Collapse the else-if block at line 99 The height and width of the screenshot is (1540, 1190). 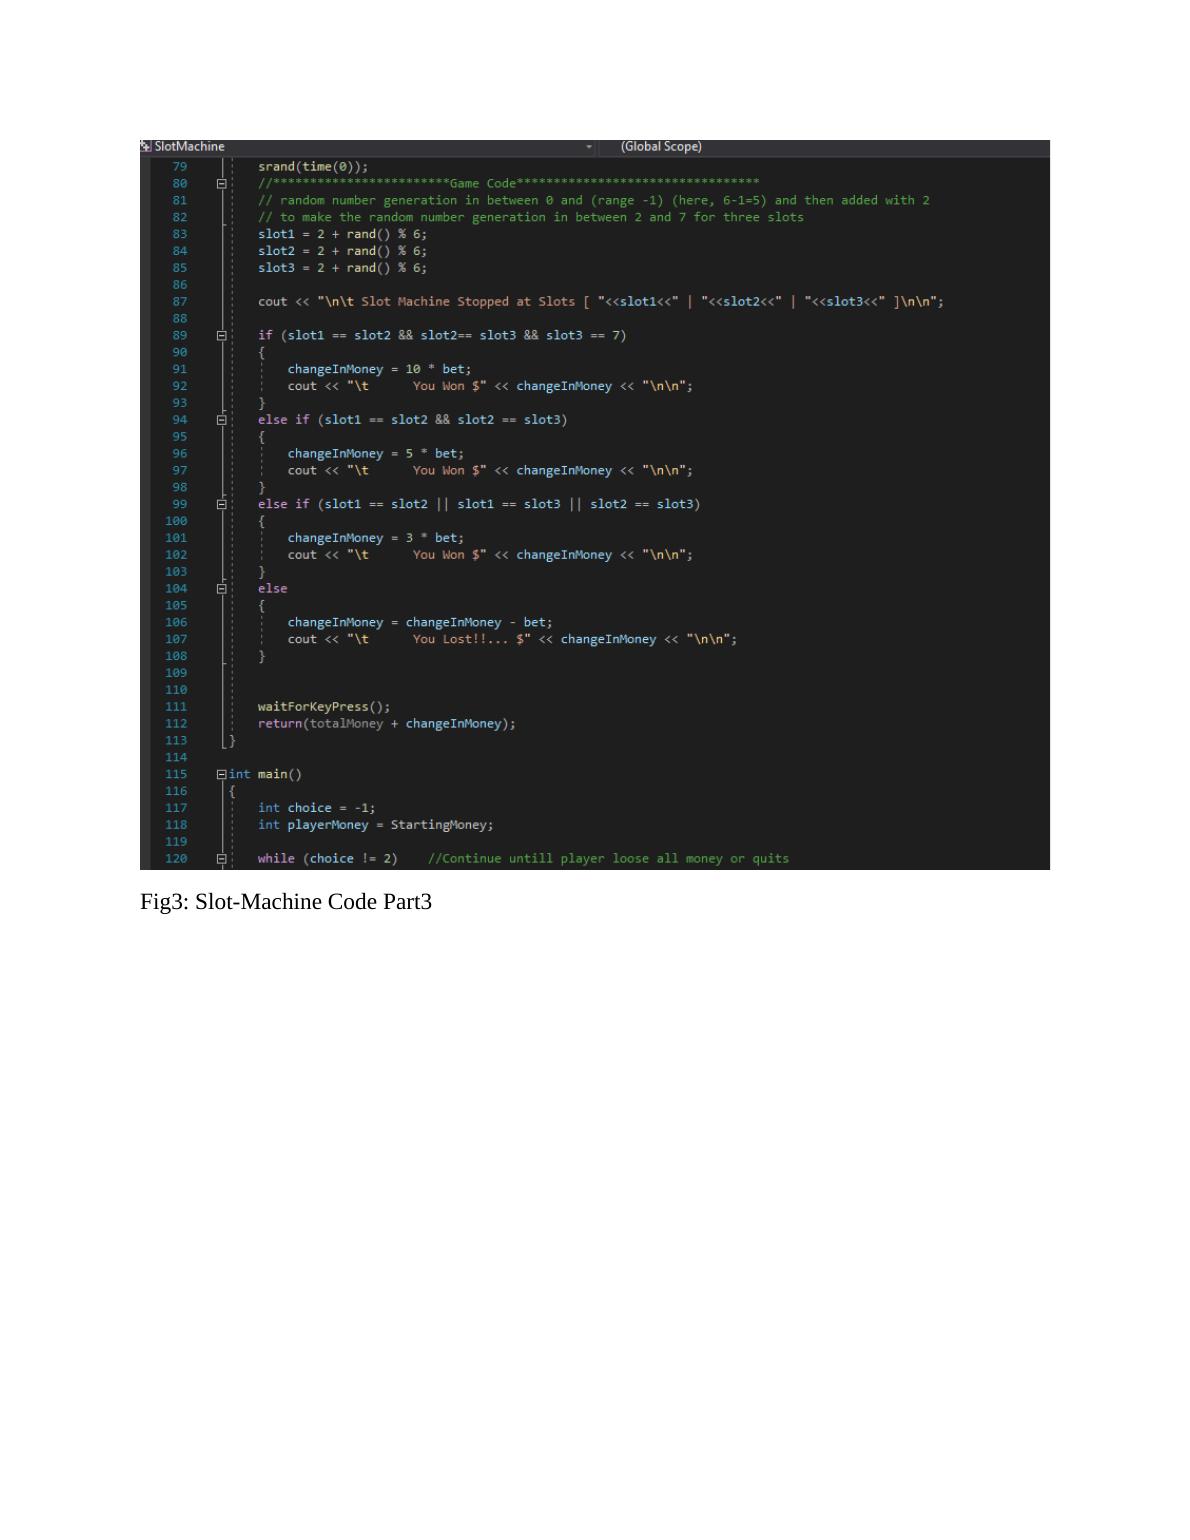[x=221, y=505]
